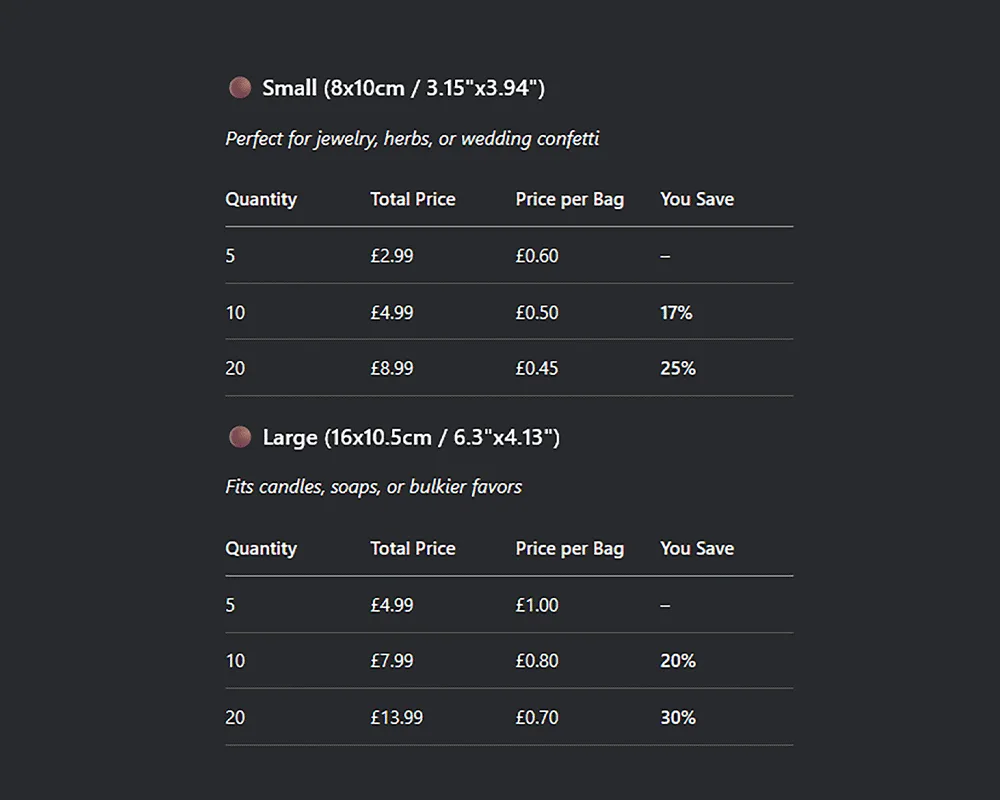
Task: Click Total Price header in the Large table
Action: point(412,548)
